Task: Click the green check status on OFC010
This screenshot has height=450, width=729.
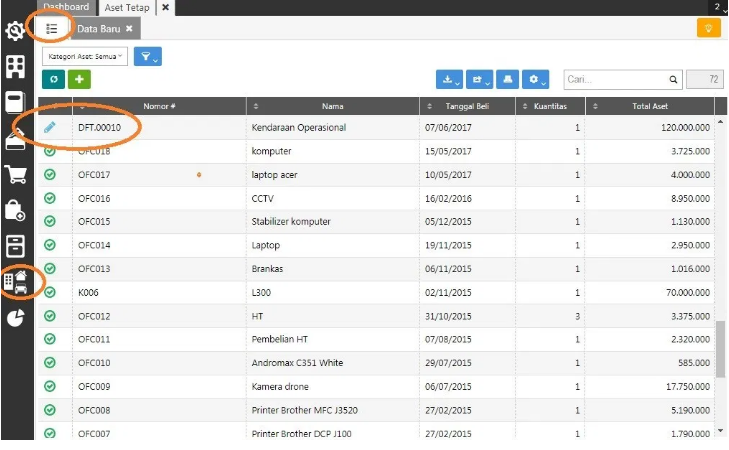Action: point(50,363)
